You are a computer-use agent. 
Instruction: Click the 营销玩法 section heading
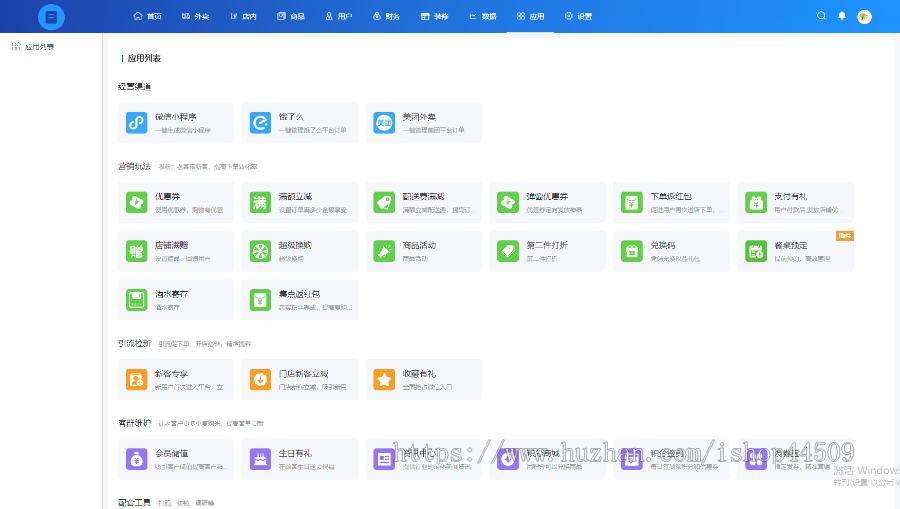135,166
